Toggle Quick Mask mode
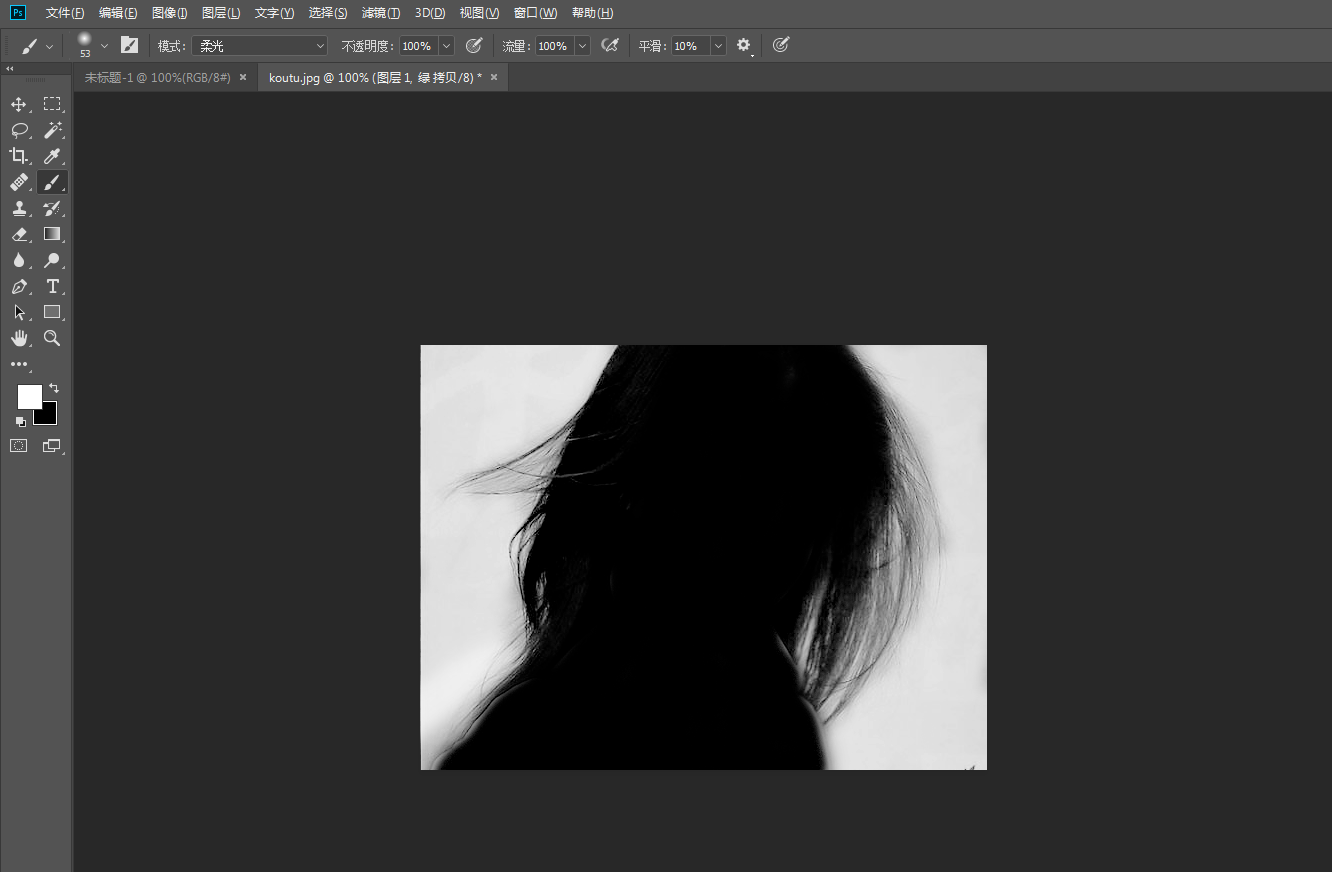 pos(19,446)
